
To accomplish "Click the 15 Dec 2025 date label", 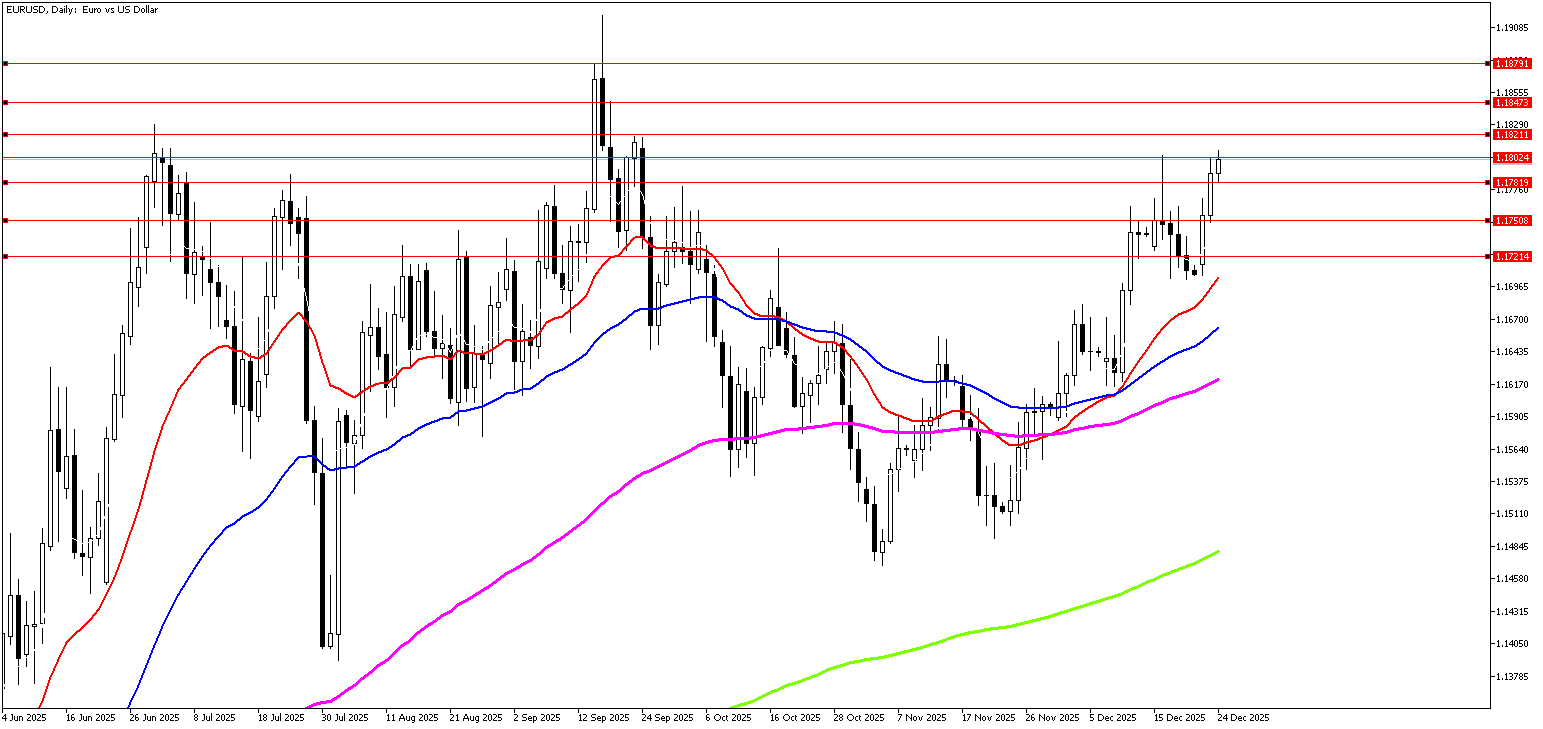I will point(1179,718).
